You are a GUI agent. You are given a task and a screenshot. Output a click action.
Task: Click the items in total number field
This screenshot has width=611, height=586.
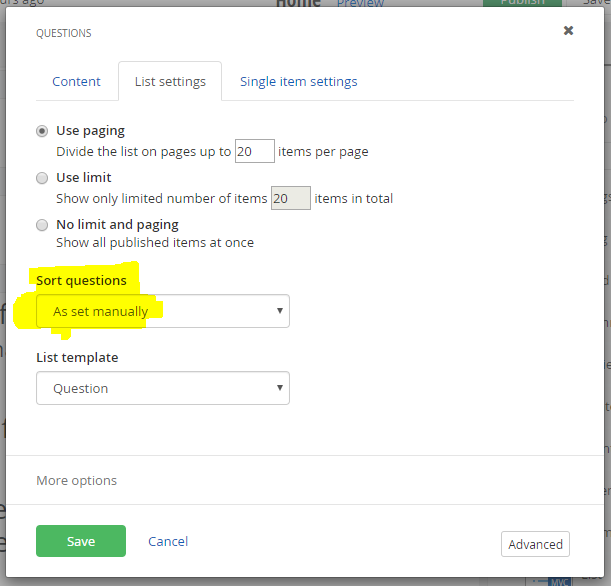click(x=290, y=199)
